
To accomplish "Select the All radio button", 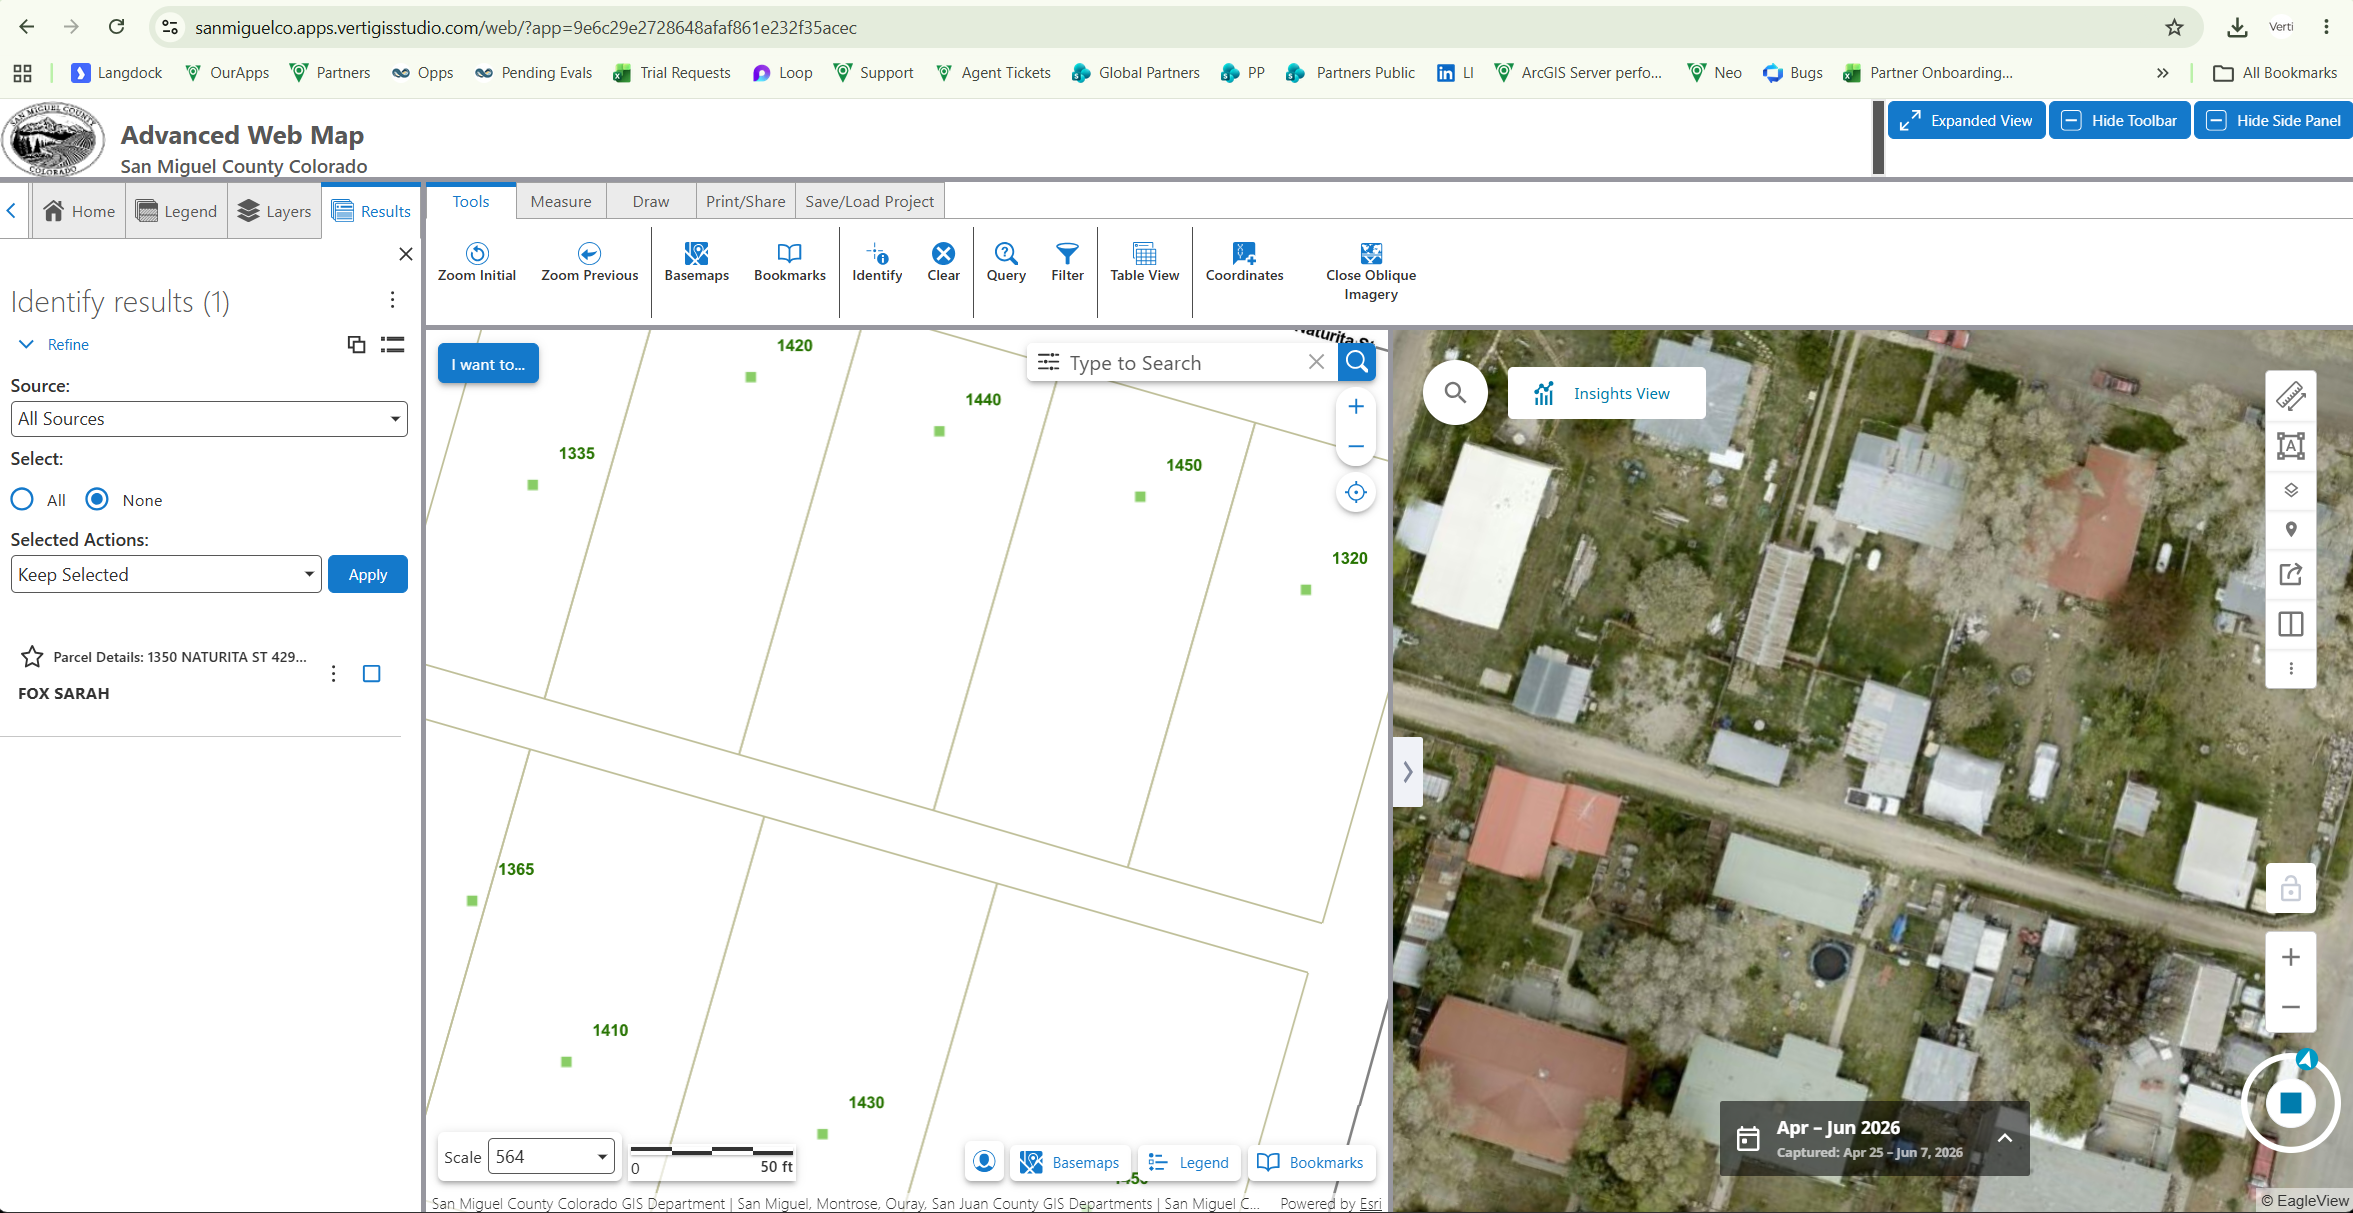I will pyautogui.click(x=22, y=499).
